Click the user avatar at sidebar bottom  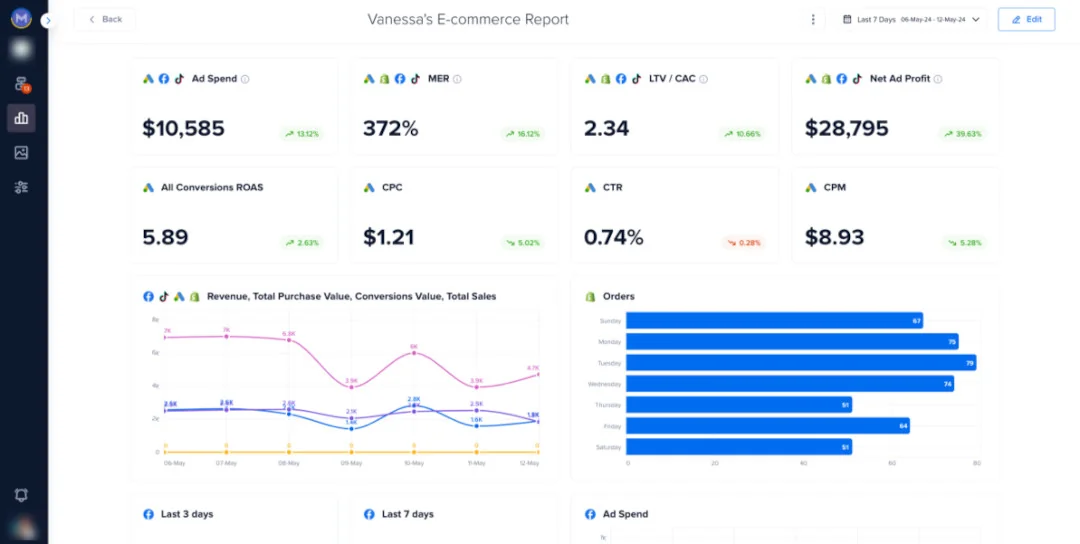pyautogui.click(x=21, y=528)
